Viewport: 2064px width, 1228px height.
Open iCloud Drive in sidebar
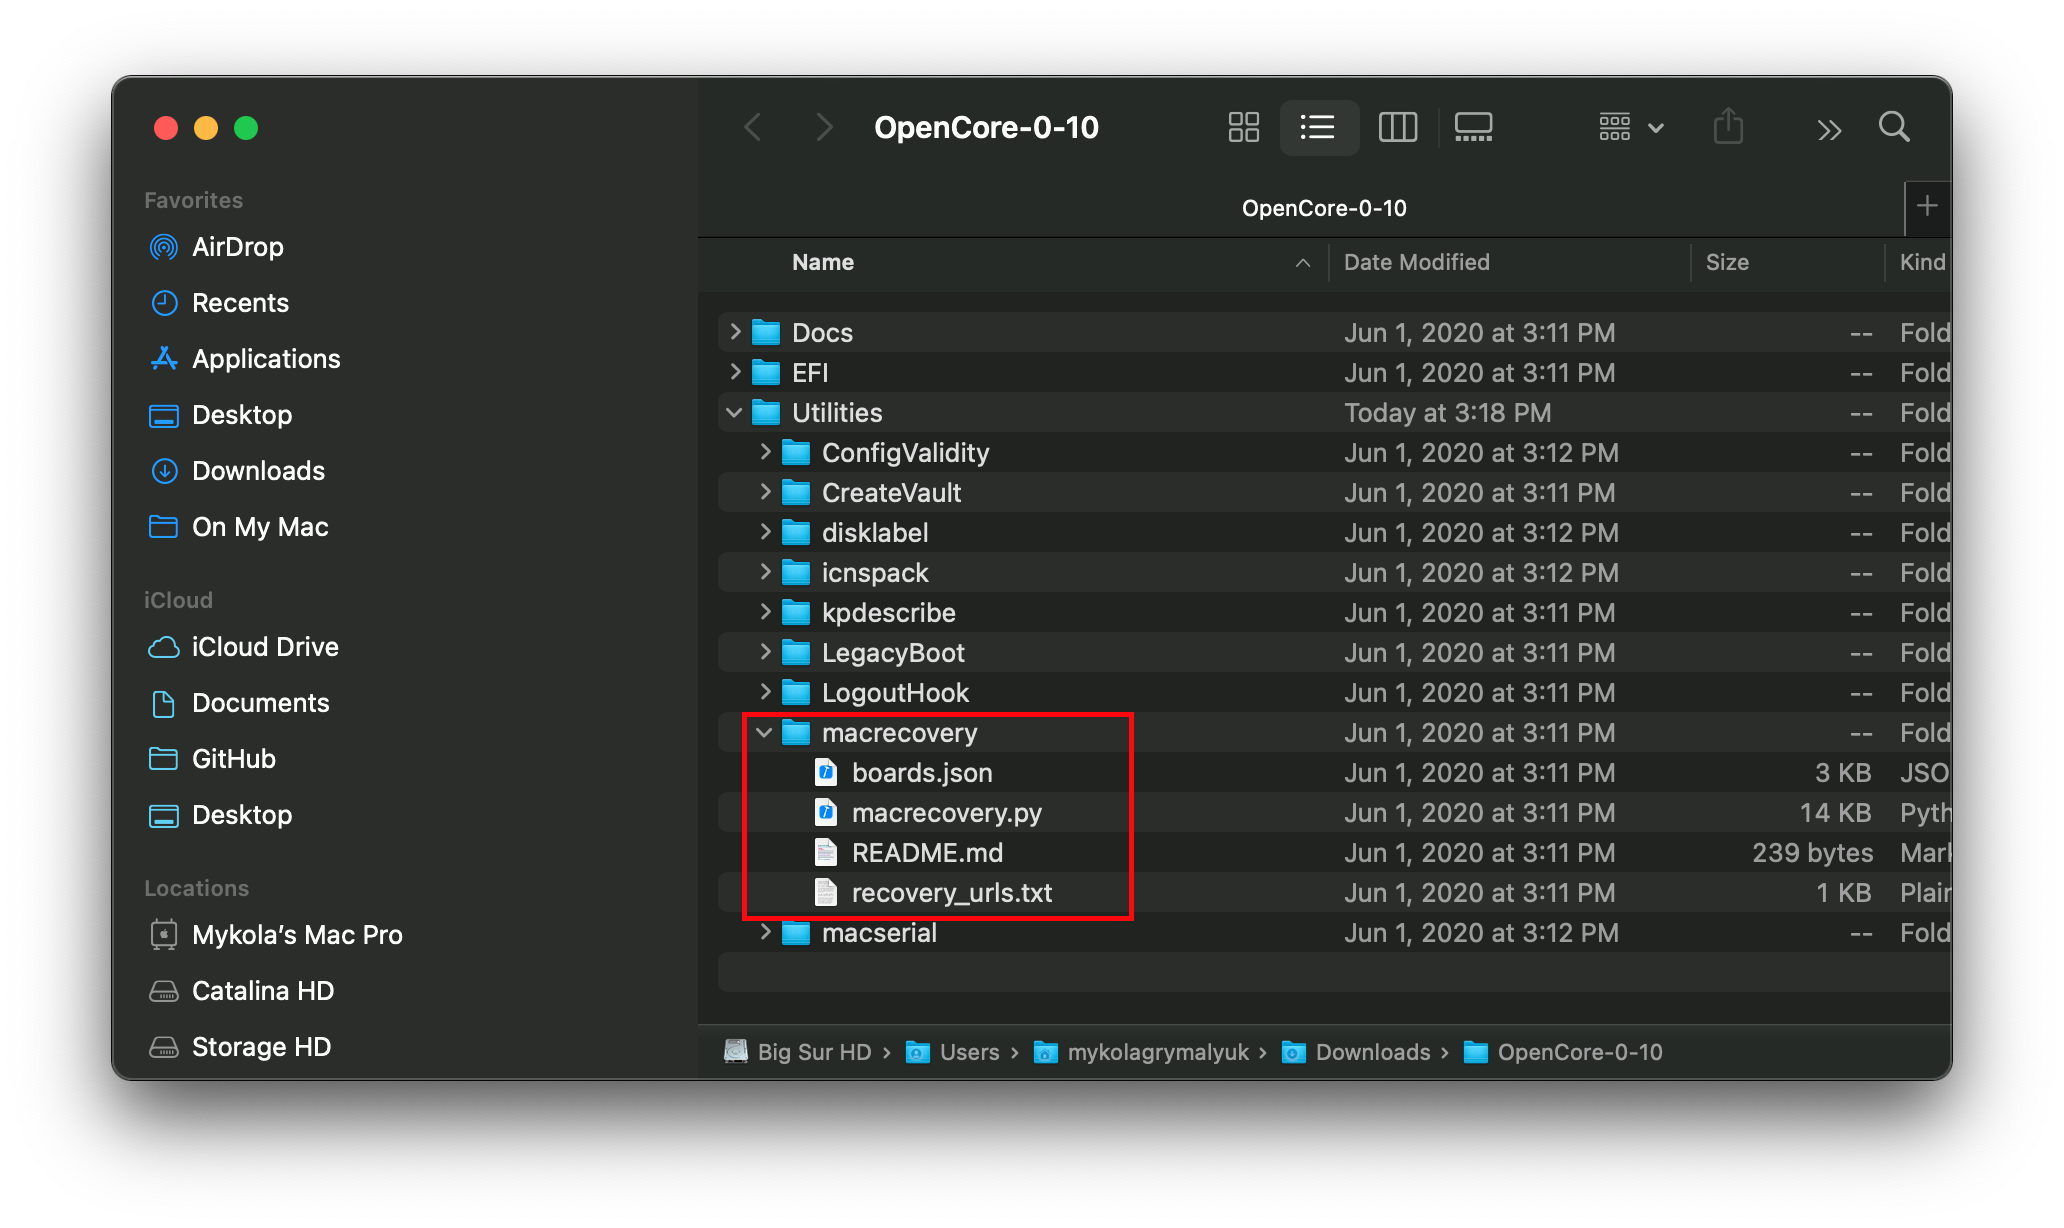click(x=264, y=647)
